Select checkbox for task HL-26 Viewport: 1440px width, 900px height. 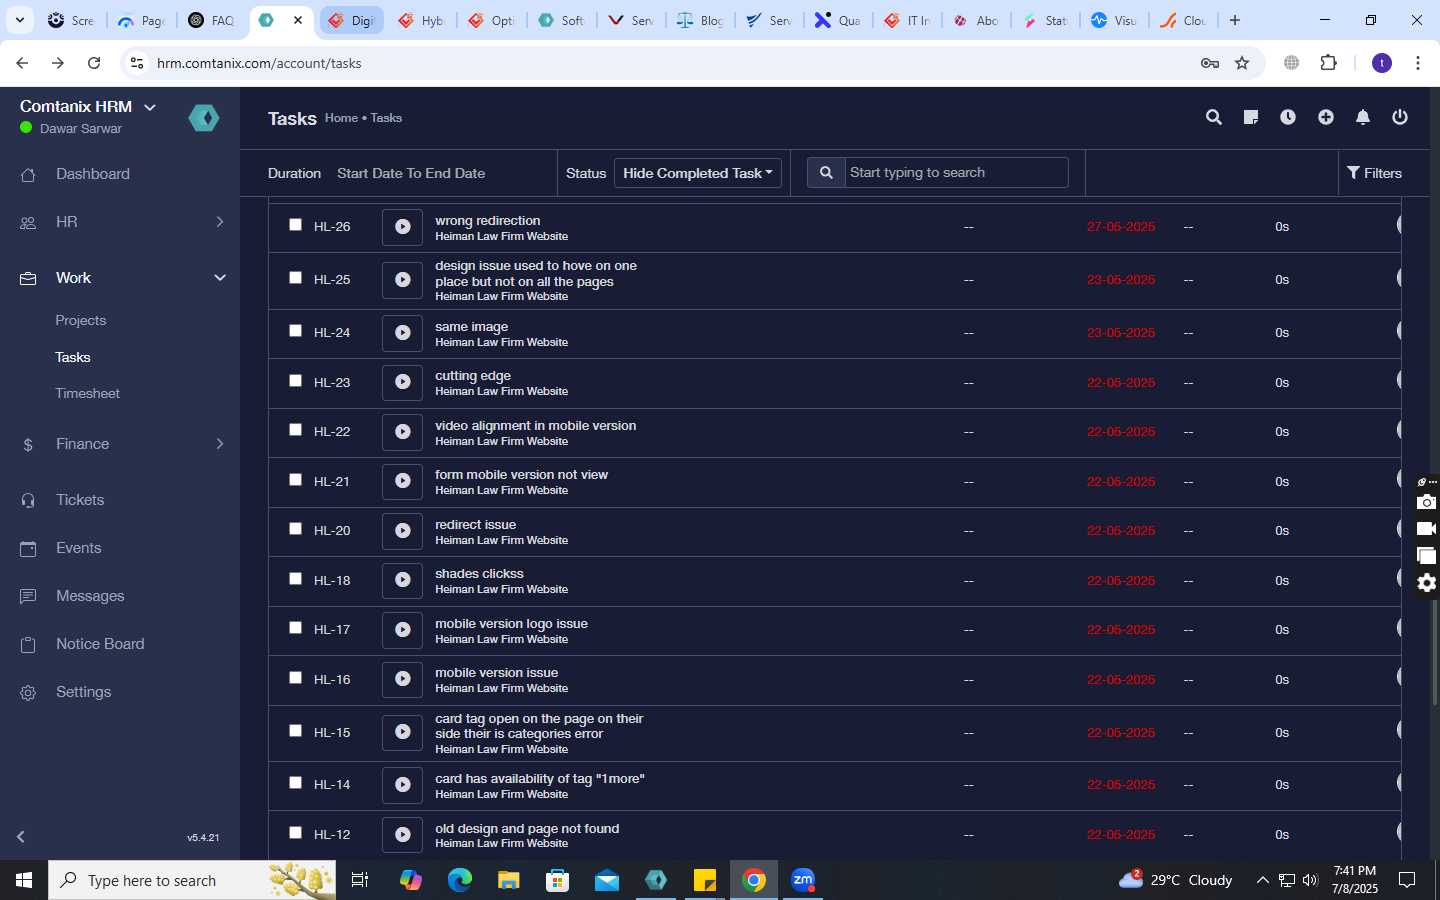(295, 225)
